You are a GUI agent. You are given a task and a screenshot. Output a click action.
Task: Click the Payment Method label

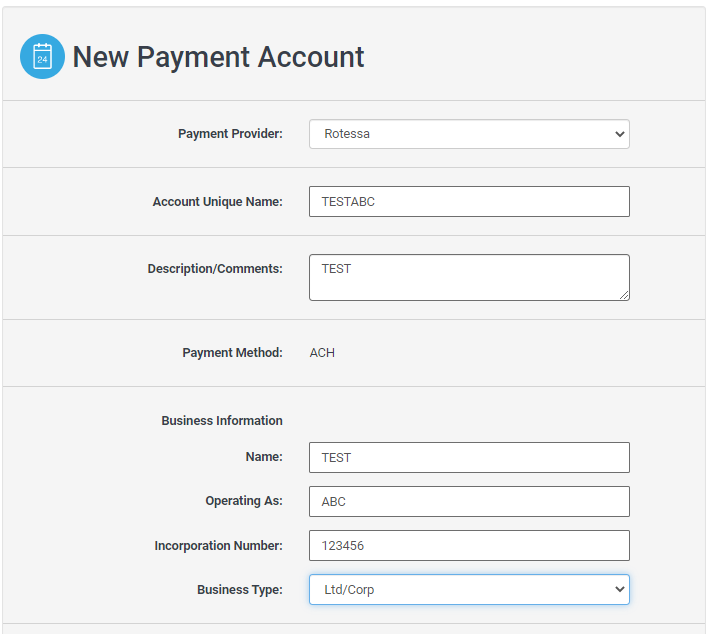click(x=232, y=353)
